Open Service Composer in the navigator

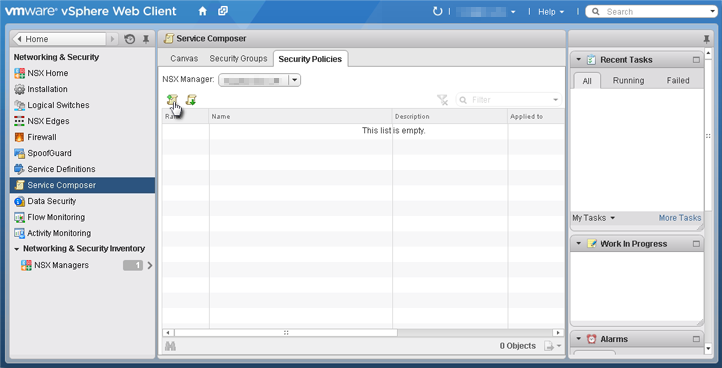[x=82, y=185]
